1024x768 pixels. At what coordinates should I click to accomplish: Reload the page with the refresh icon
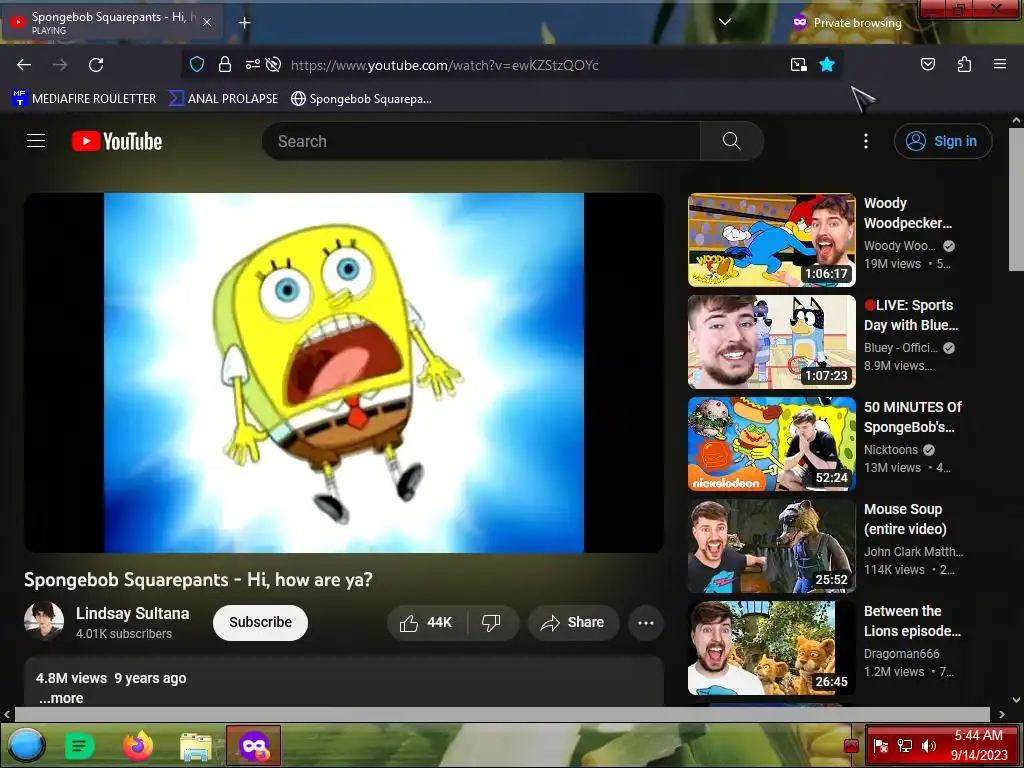click(x=96, y=65)
